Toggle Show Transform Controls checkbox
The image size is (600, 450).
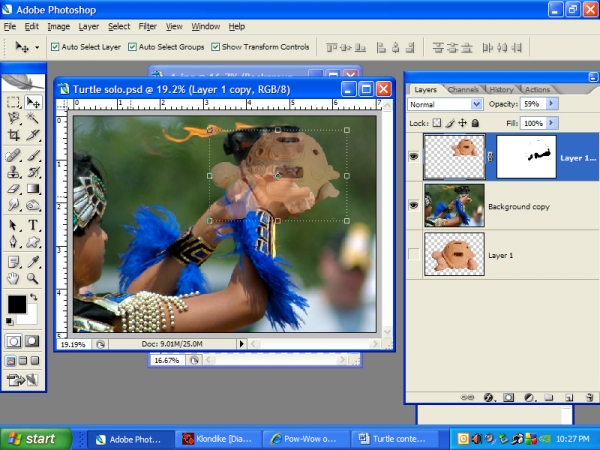click(x=216, y=47)
